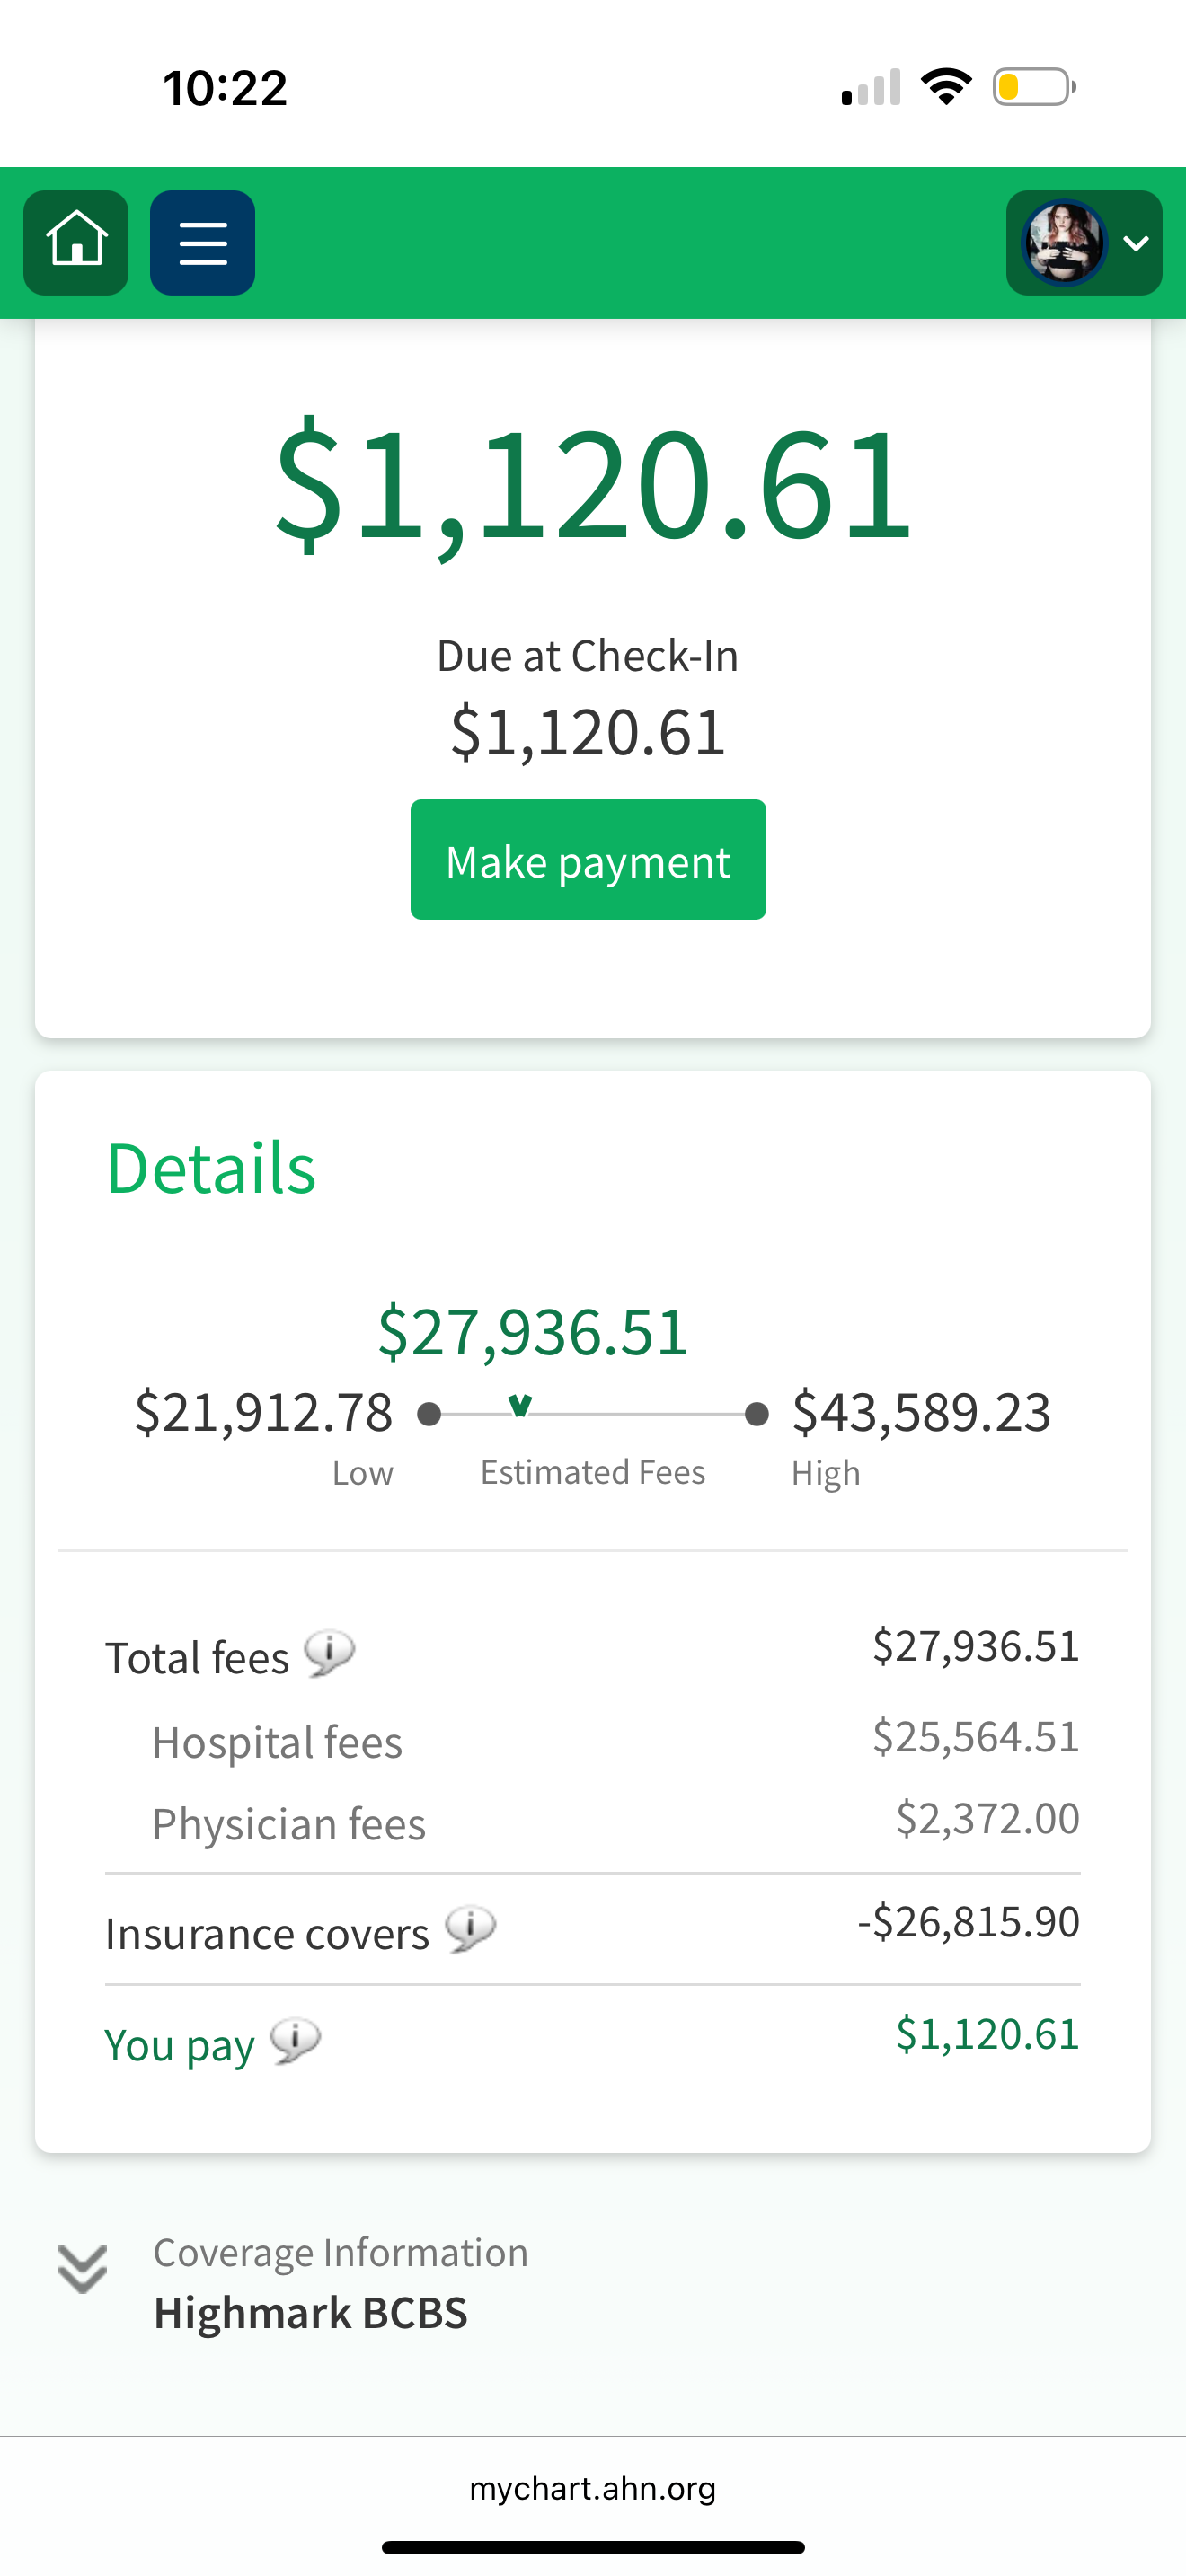
Task: Tap the chevron beside the profile photo
Action: (x=1136, y=243)
